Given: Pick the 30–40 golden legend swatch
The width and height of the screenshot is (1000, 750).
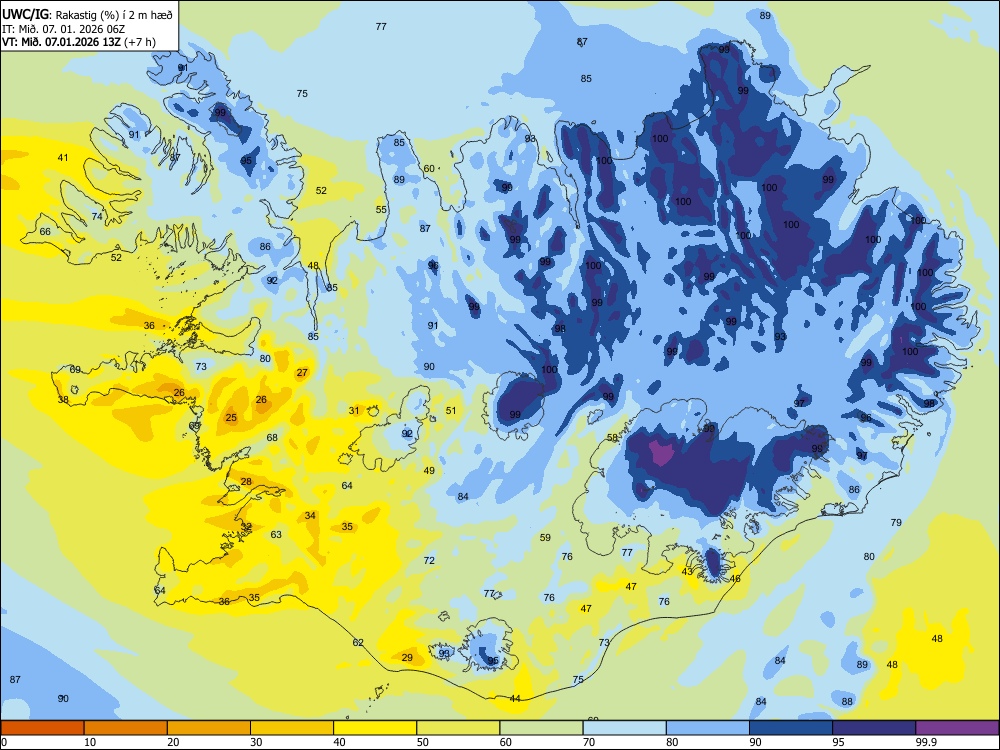Looking at the screenshot, I should [292, 728].
